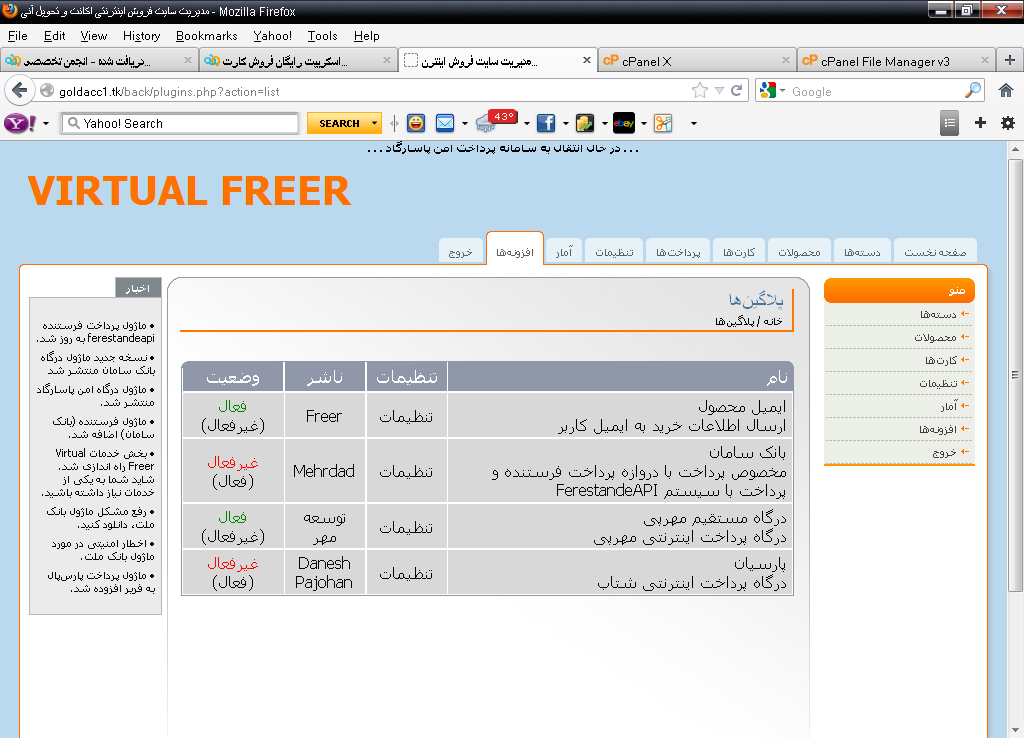Open the Google search engine selector dropdown
Image resolution: width=1024 pixels, height=738 pixels.
pos(782,91)
